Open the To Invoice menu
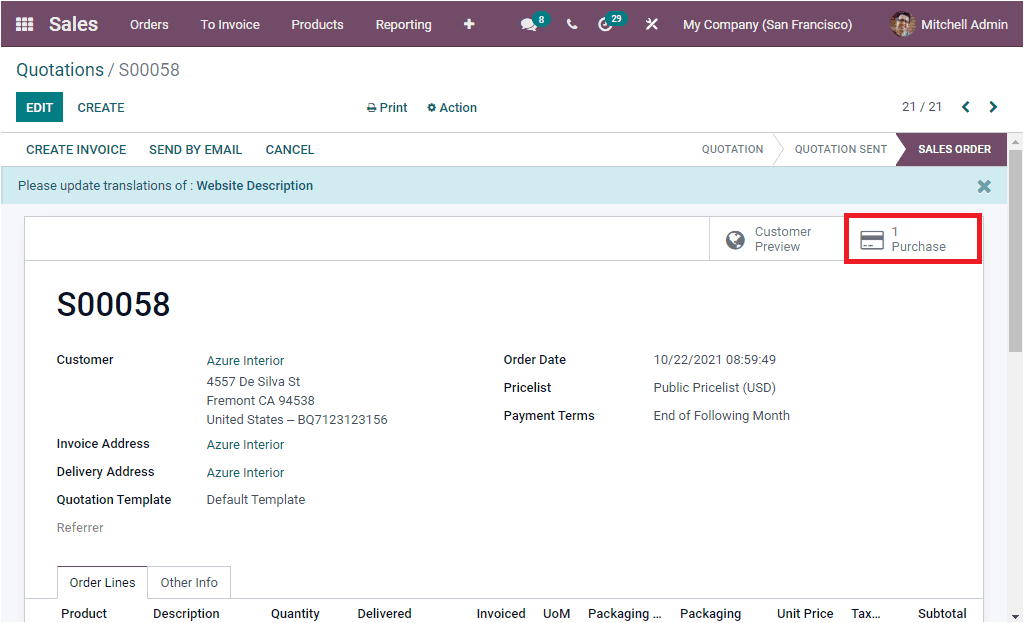Image resolution: width=1024 pixels, height=623 pixels. click(x=229, y=24)
